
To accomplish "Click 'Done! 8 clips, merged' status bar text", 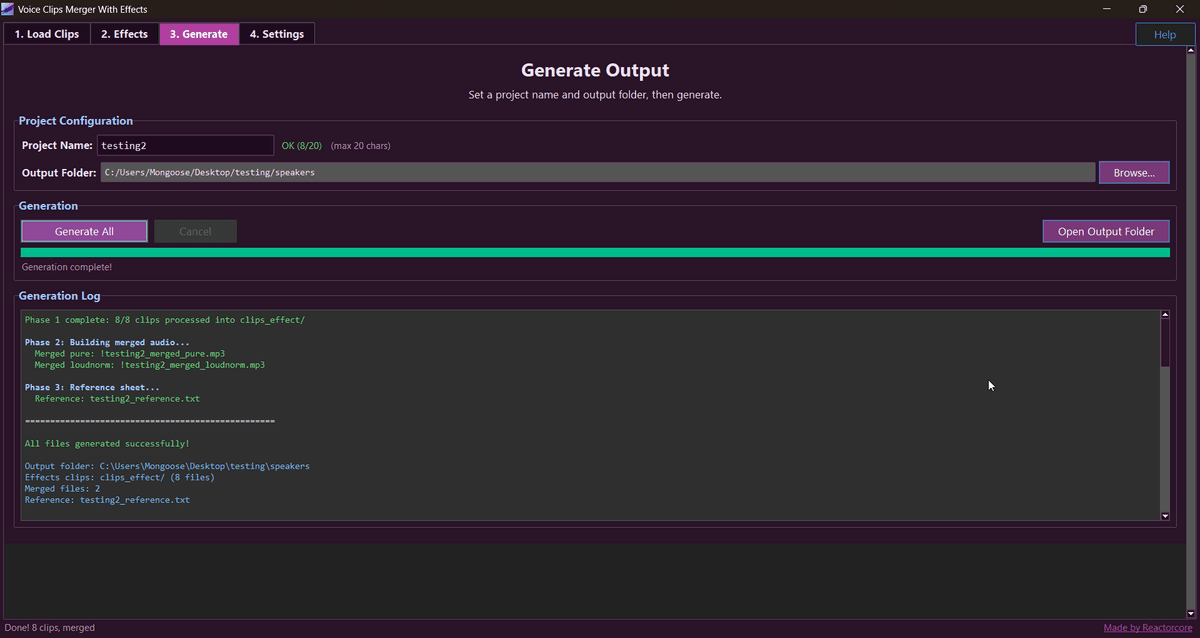I will [x=50, y=628].
